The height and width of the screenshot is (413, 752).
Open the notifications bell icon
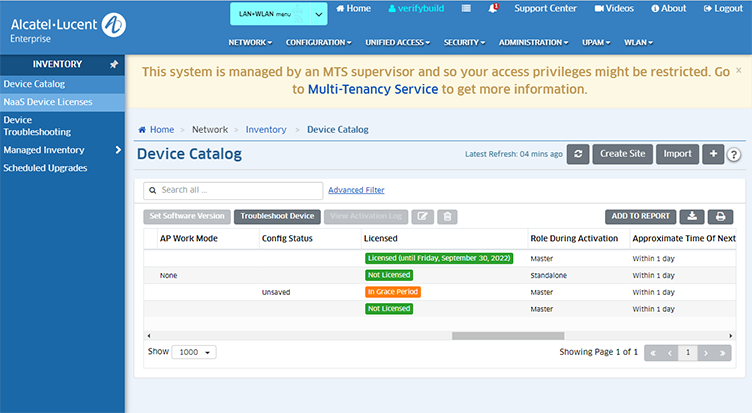(x=494, y=8)
